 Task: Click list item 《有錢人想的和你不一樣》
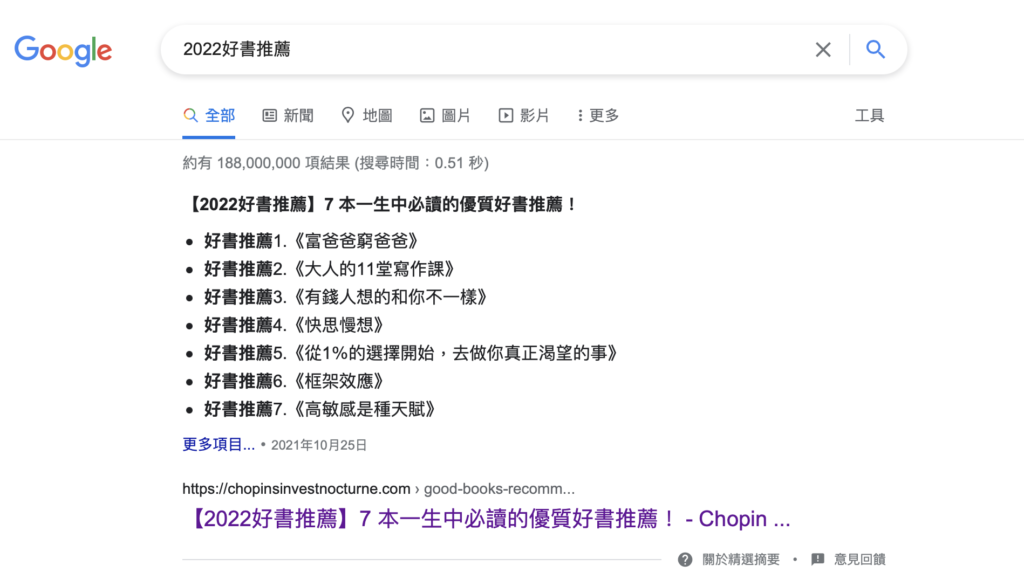pos(345,297)
